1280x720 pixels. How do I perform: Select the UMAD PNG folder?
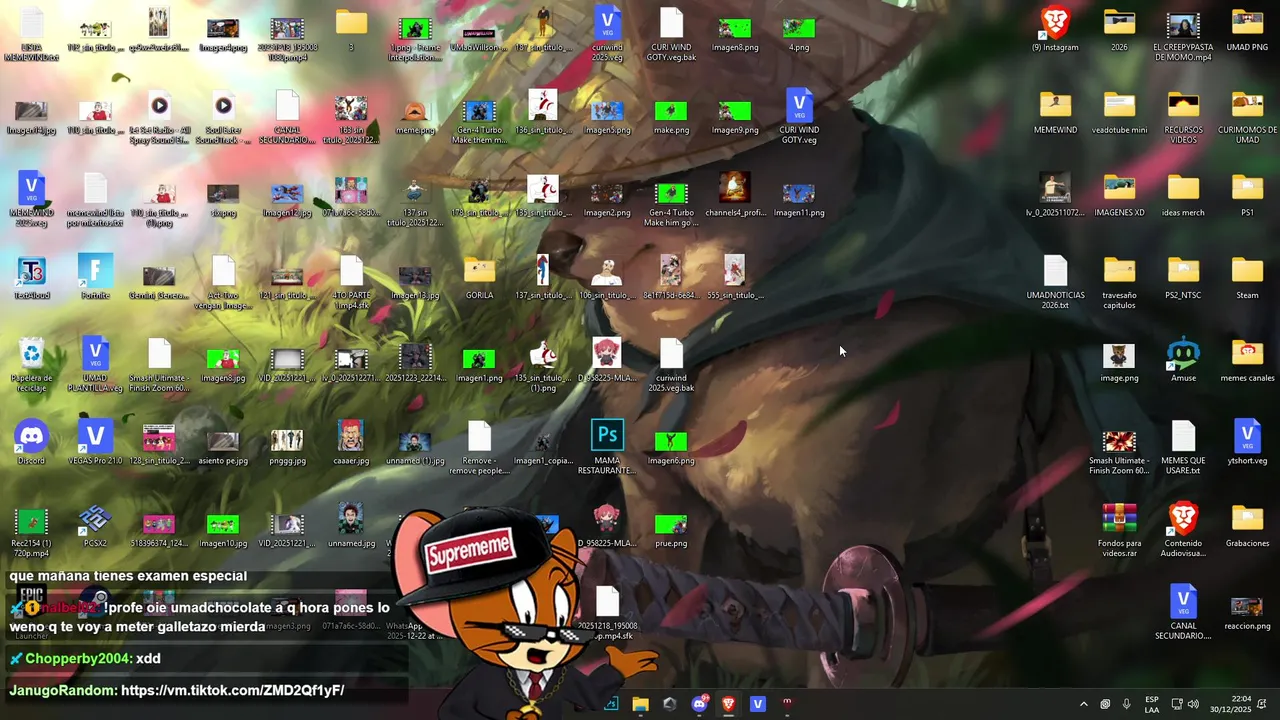(1247, 29)
